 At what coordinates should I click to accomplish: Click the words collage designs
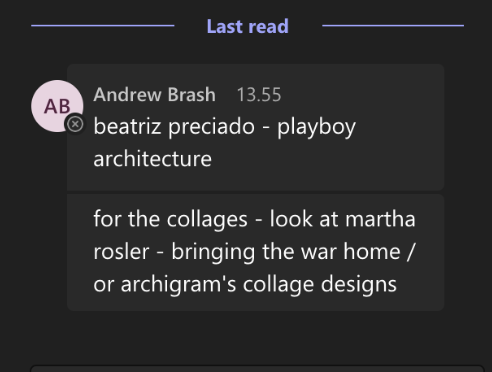320,285
